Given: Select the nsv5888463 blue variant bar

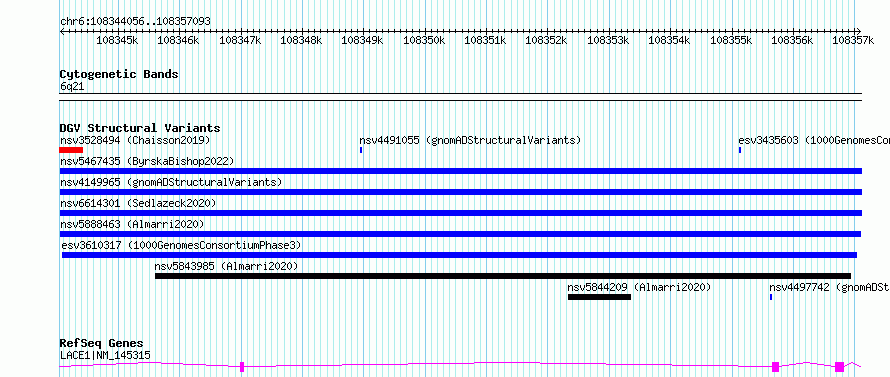Looking at the screenshot, I should point(460,234).
